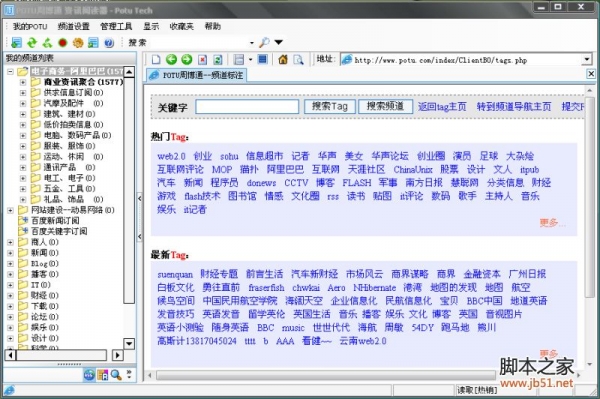Click the 搜索Tag button
The height and width of the screenshot is (399, 600).
[x=330, y=106]
